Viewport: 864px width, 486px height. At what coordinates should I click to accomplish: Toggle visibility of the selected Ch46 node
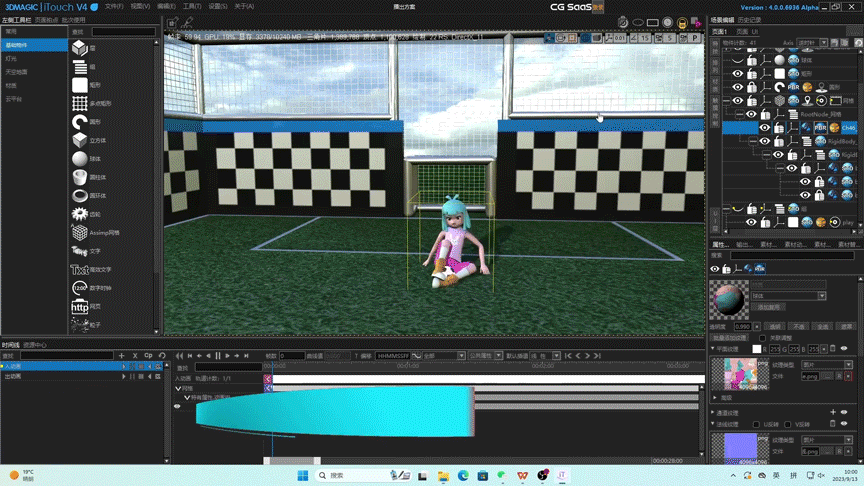[x=764, y=128]
